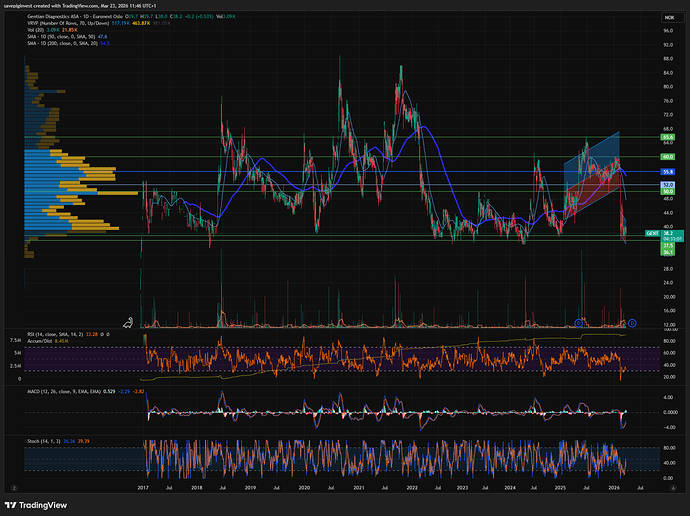
Task: Click the rightmost dividend marker near 2026
Action: 632,322
